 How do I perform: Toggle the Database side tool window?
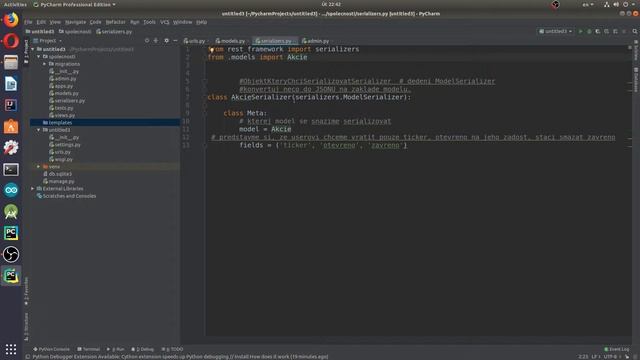tap(636, 79)
